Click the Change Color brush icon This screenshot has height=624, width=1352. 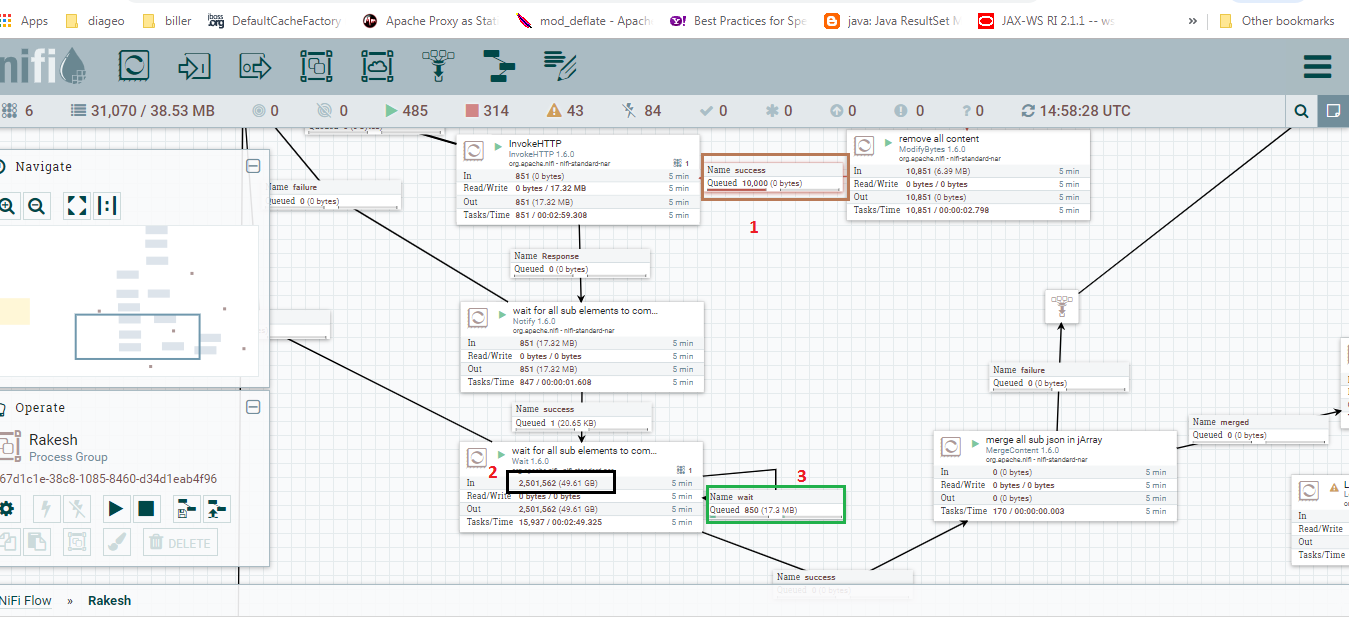tap(116, 542)
